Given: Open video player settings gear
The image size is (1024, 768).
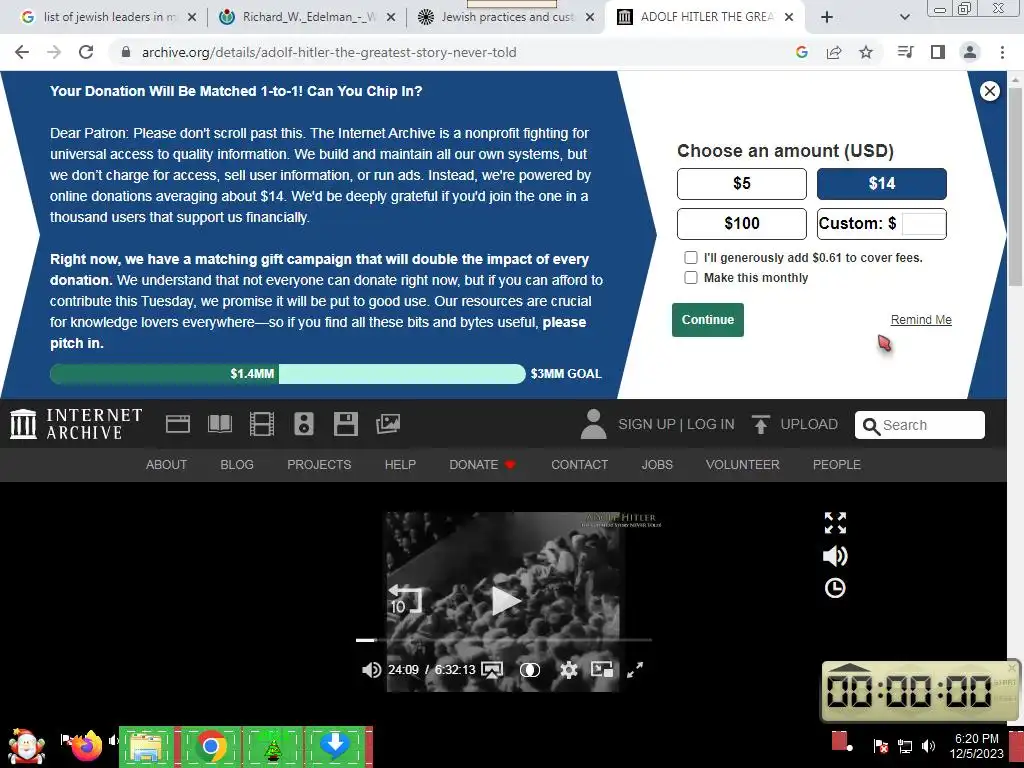Looking at the screenshot, I should 569,670.
